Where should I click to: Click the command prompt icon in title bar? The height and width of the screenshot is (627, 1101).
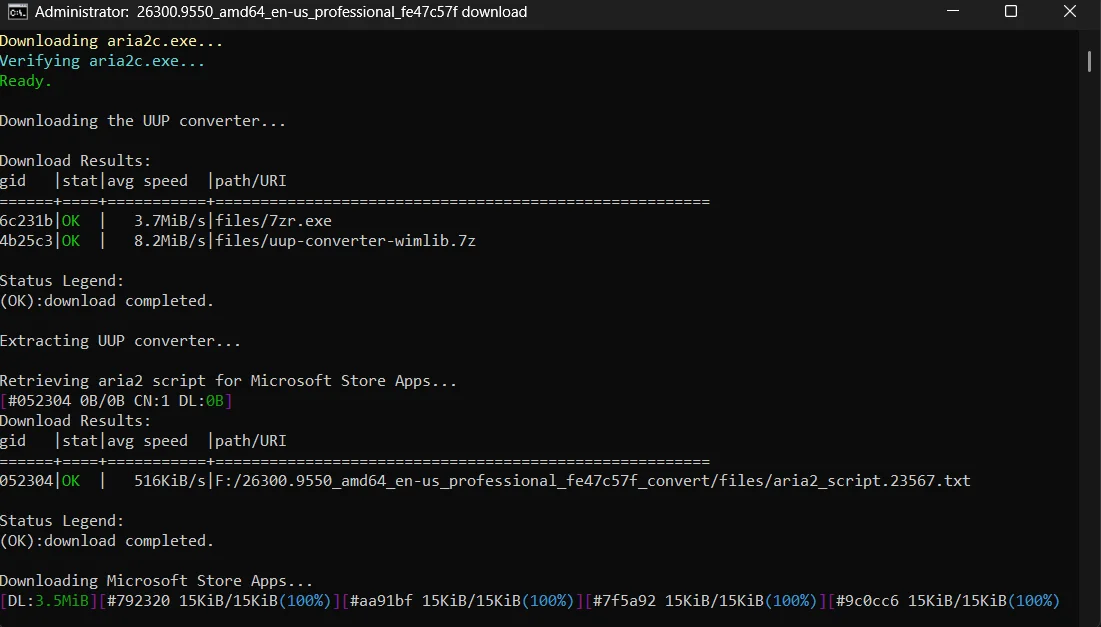click(18, 12)
